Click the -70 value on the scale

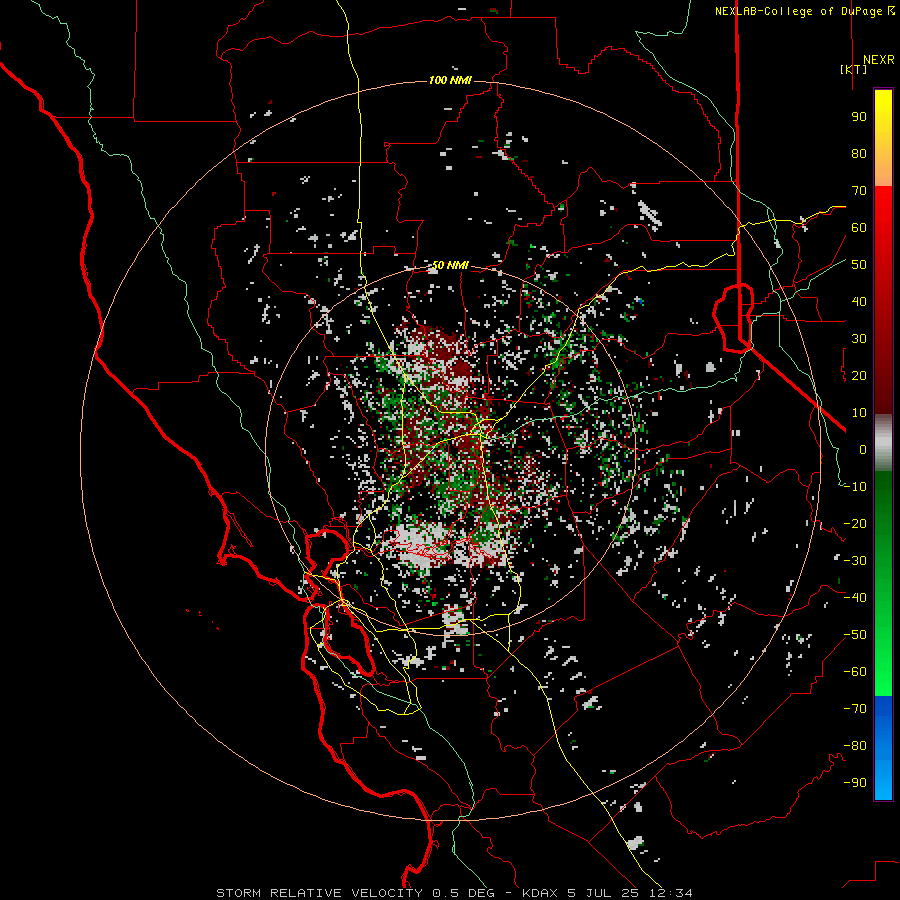[855, 709]
